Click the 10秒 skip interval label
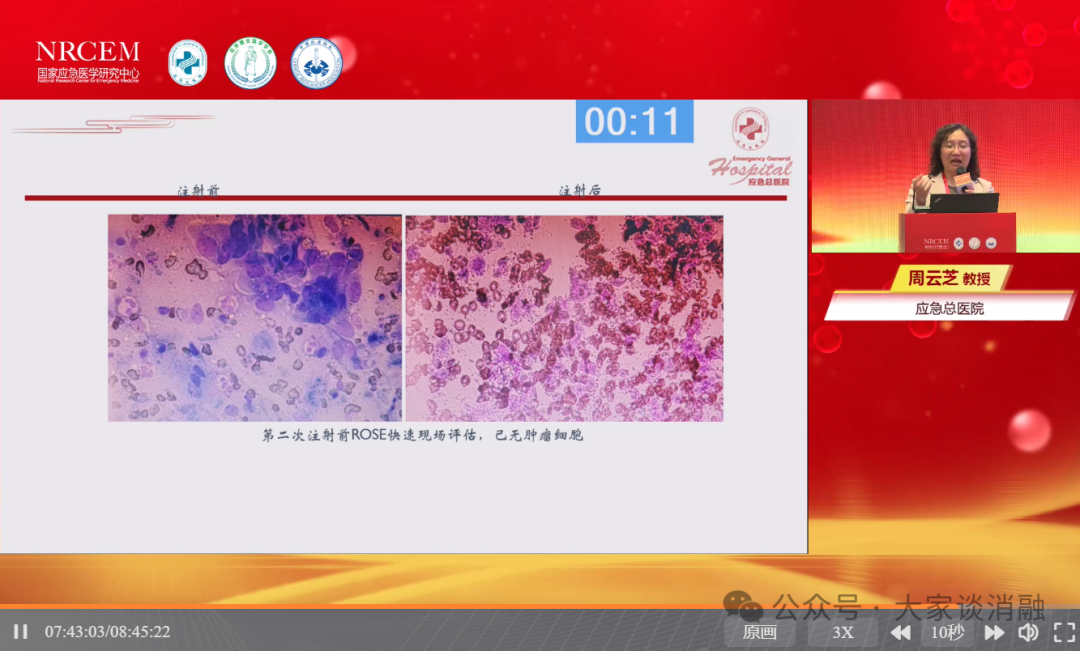The height and width of the screenshot is (651, 1080). [x=947, y=632]
